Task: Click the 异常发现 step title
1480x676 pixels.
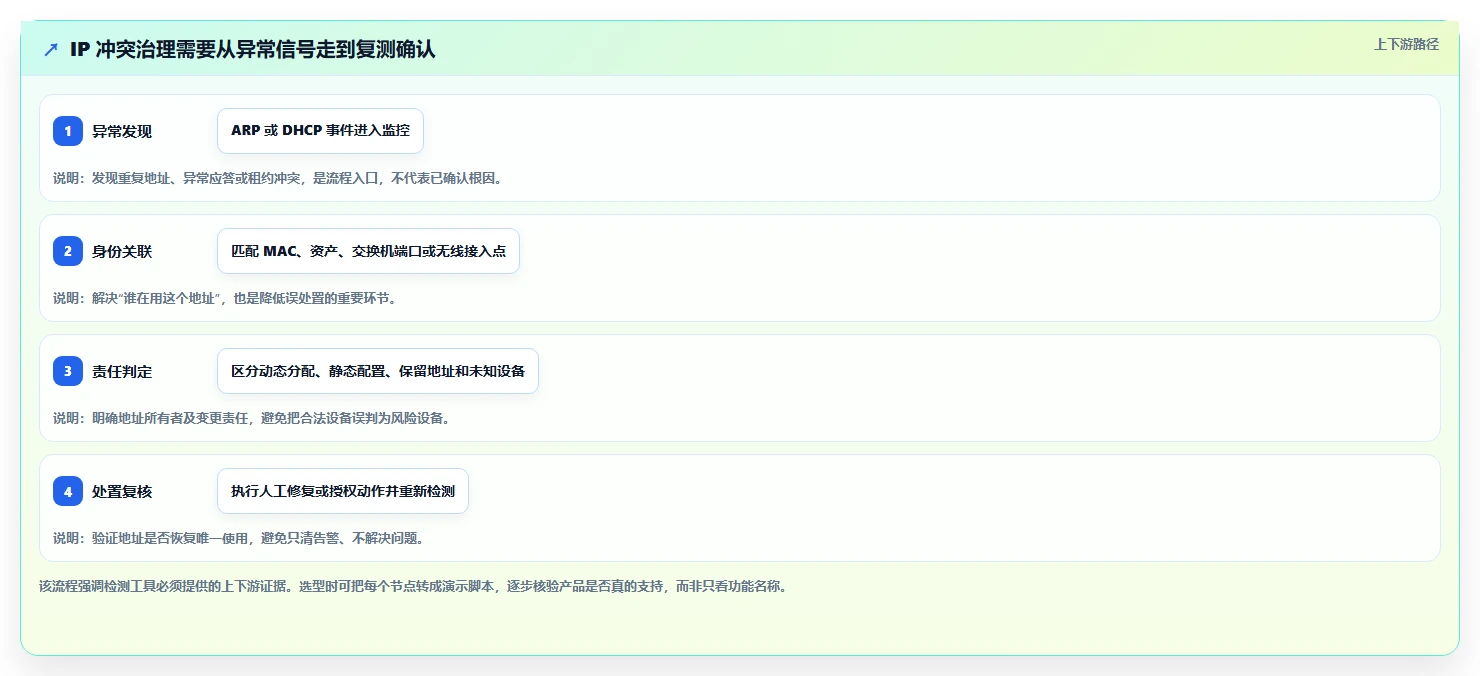Action: point(122,131)
